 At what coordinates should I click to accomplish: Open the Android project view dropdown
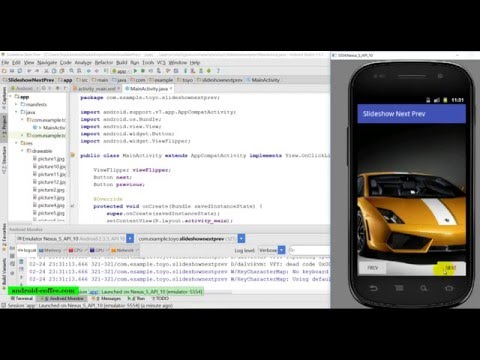(x=25, y=88)
